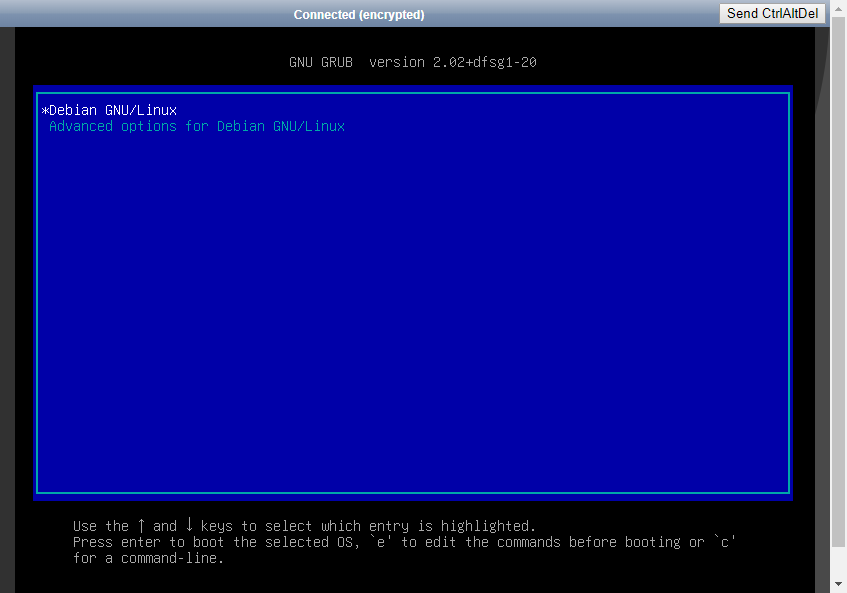Click the asterisk marker beside Debian GNU/Linux
Viewport: 847px width, 593px height.
pyautogui.click(x=45, y=111)
